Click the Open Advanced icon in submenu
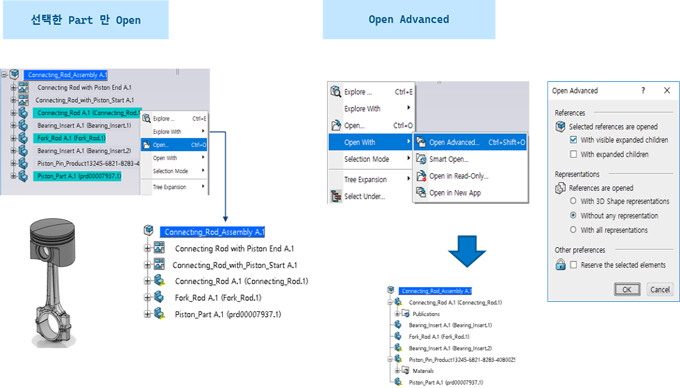The width and height of the screenshot is (680, 388). pyautogui.click(x=421, y=142)
